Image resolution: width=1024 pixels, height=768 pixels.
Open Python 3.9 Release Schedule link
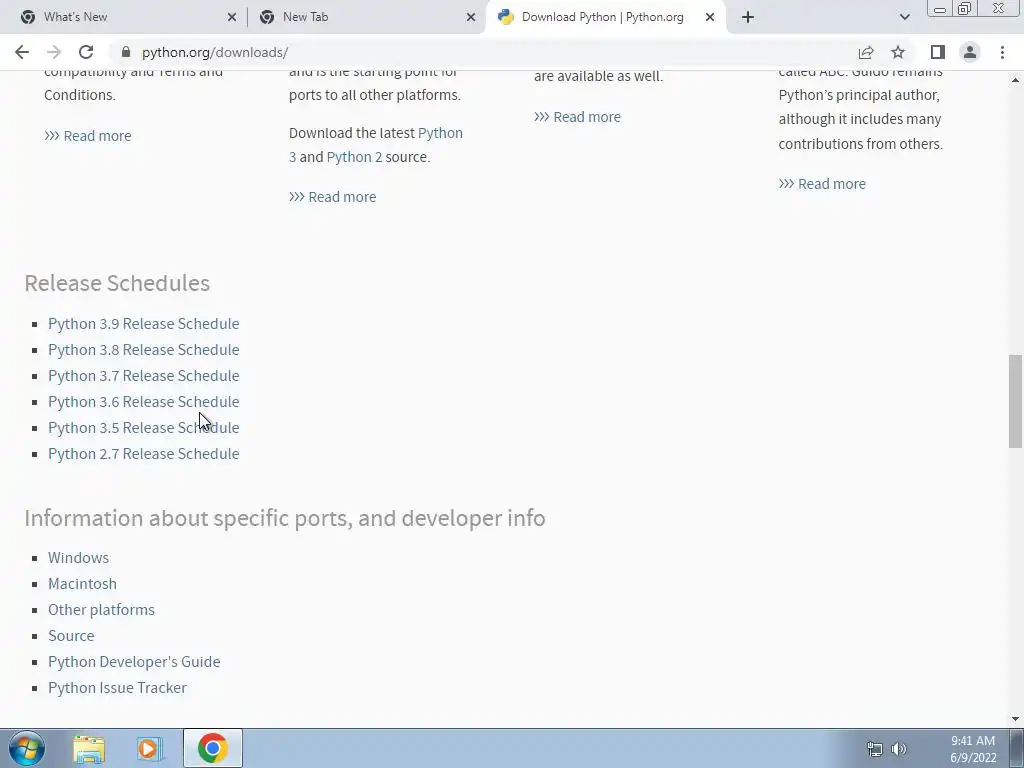click(x=144, y=324)
